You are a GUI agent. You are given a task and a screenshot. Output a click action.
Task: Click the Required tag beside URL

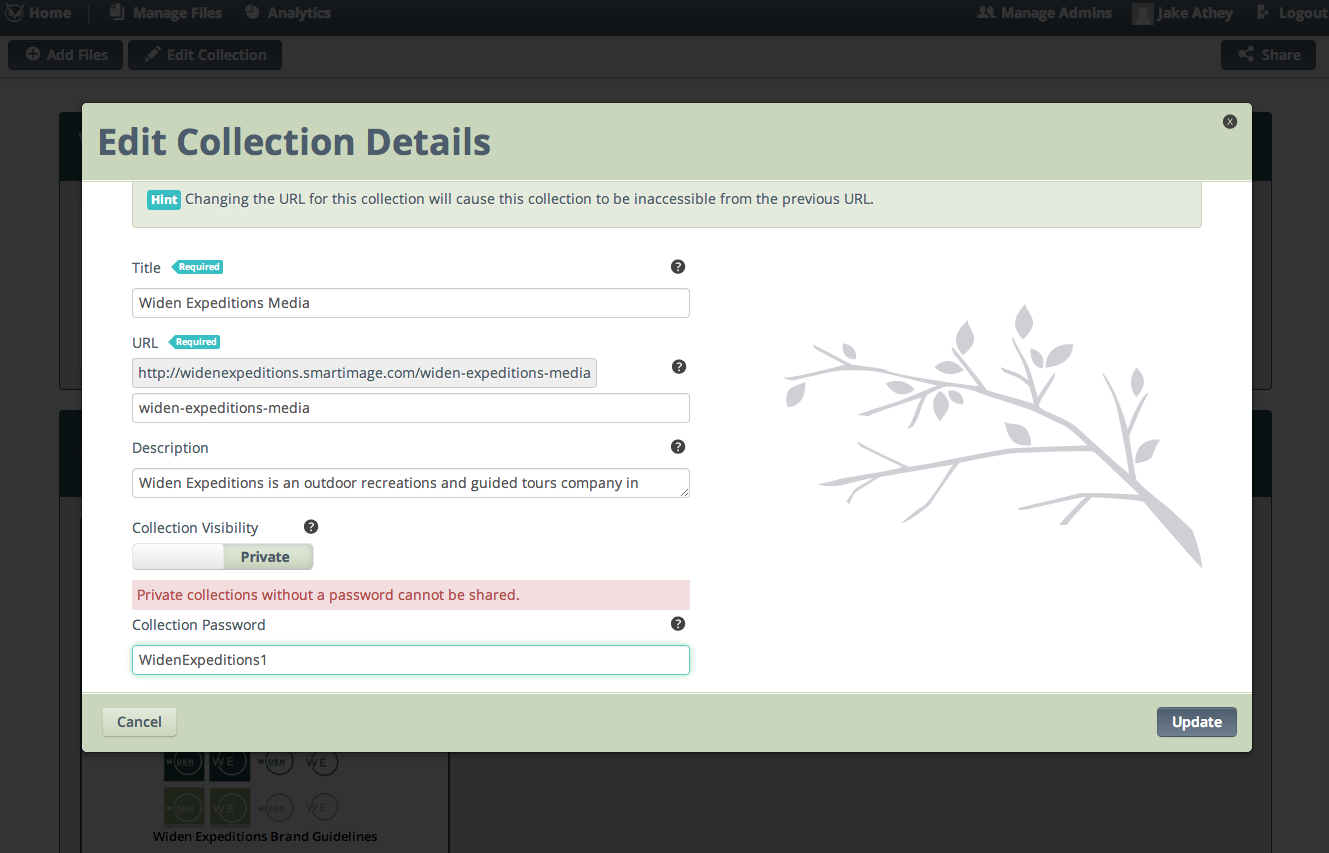[x=194, y=342]
